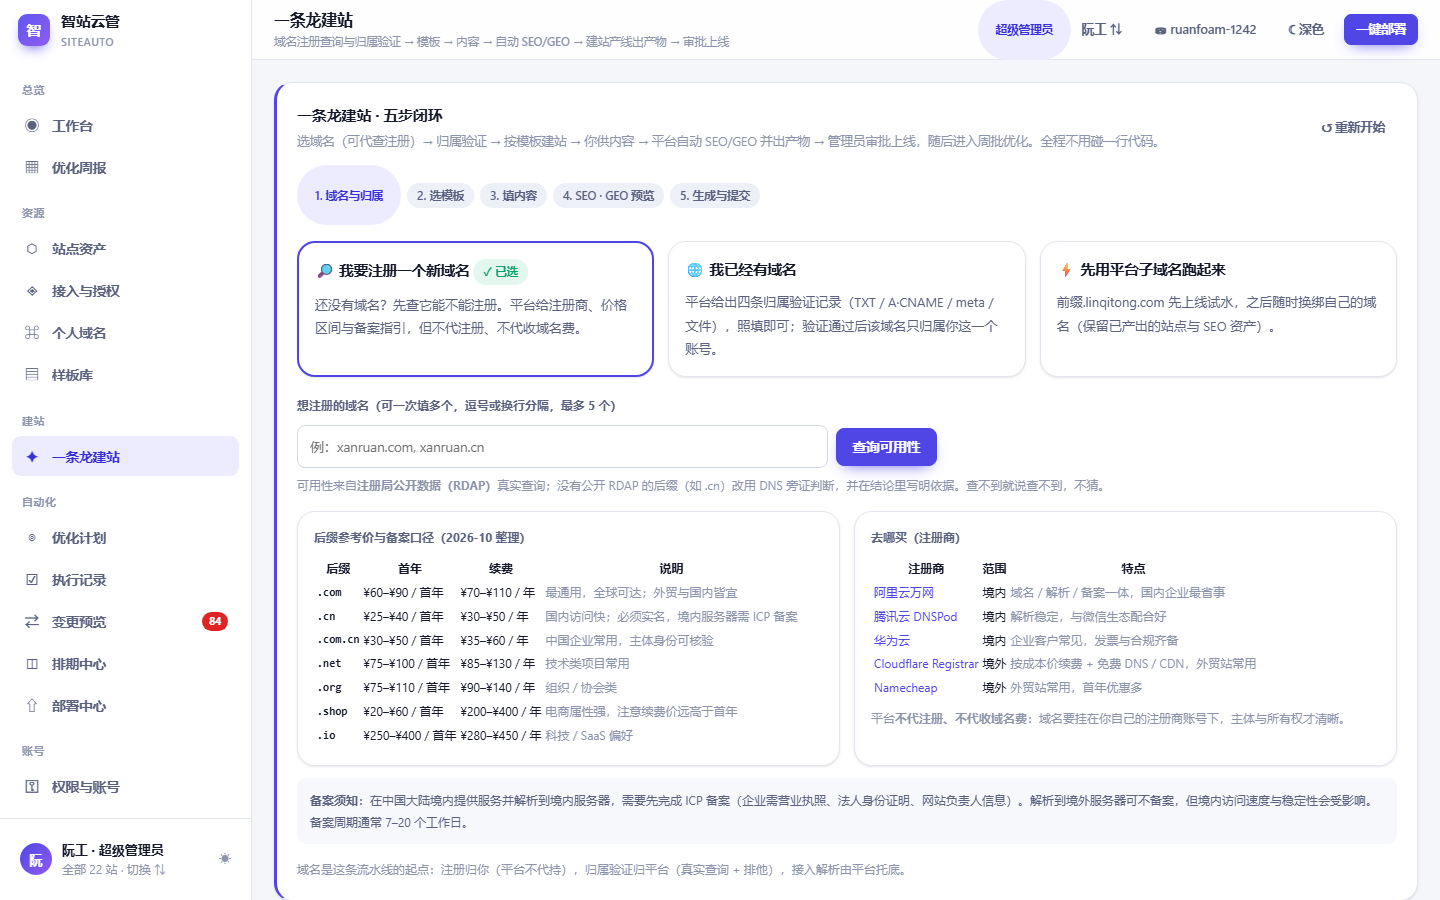Click the 优化计划 sidebar icon

click(x=32, y=538)
